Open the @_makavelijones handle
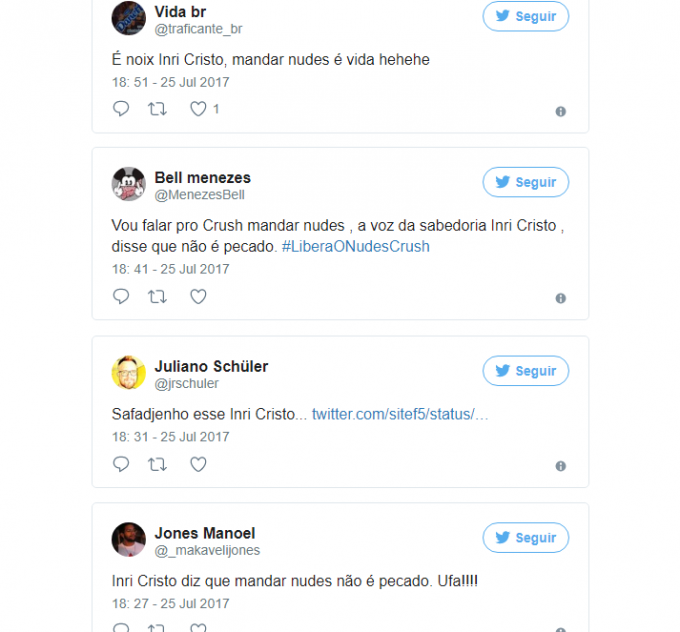This screenshot has width=680, height=632. (207, 550)
